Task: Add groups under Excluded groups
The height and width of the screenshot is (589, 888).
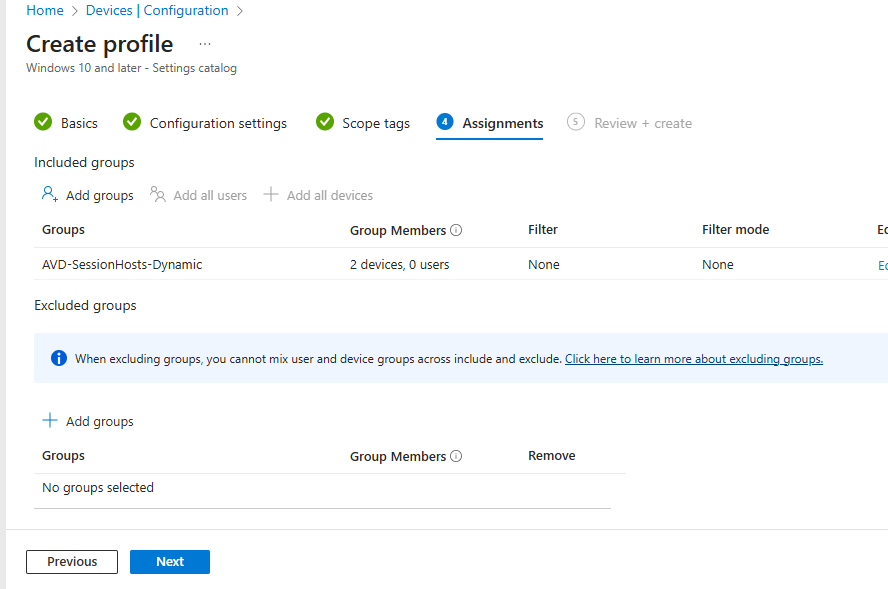Action: tap(88, 421)
